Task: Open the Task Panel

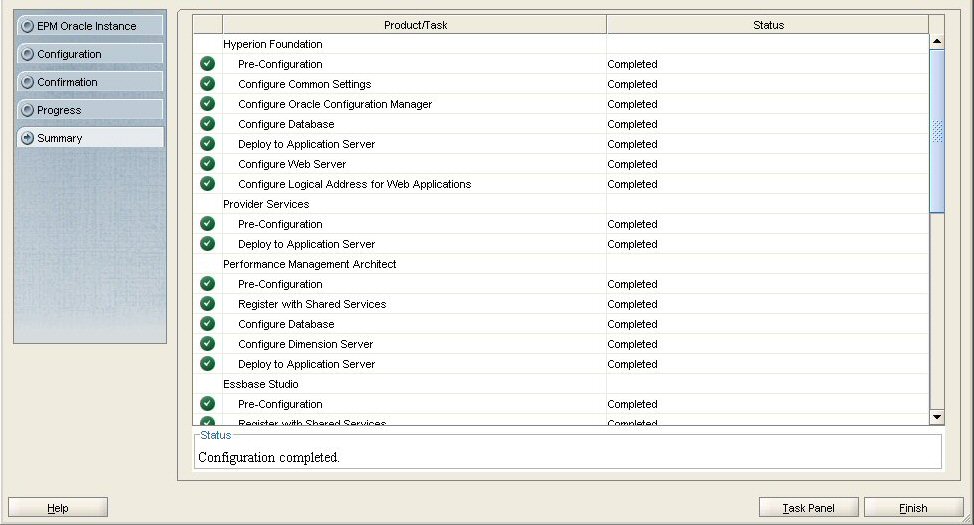Action: coord(808,508)
